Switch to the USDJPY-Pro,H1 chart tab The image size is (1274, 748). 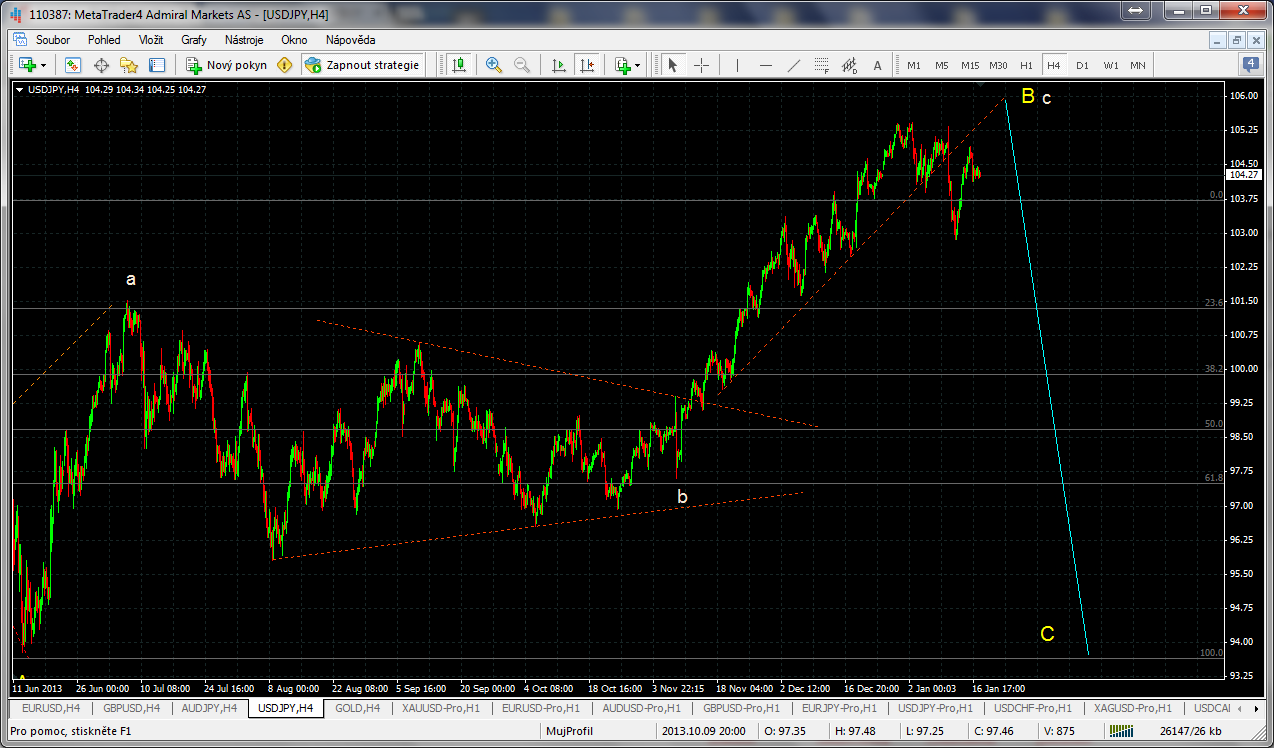[934, 708]
